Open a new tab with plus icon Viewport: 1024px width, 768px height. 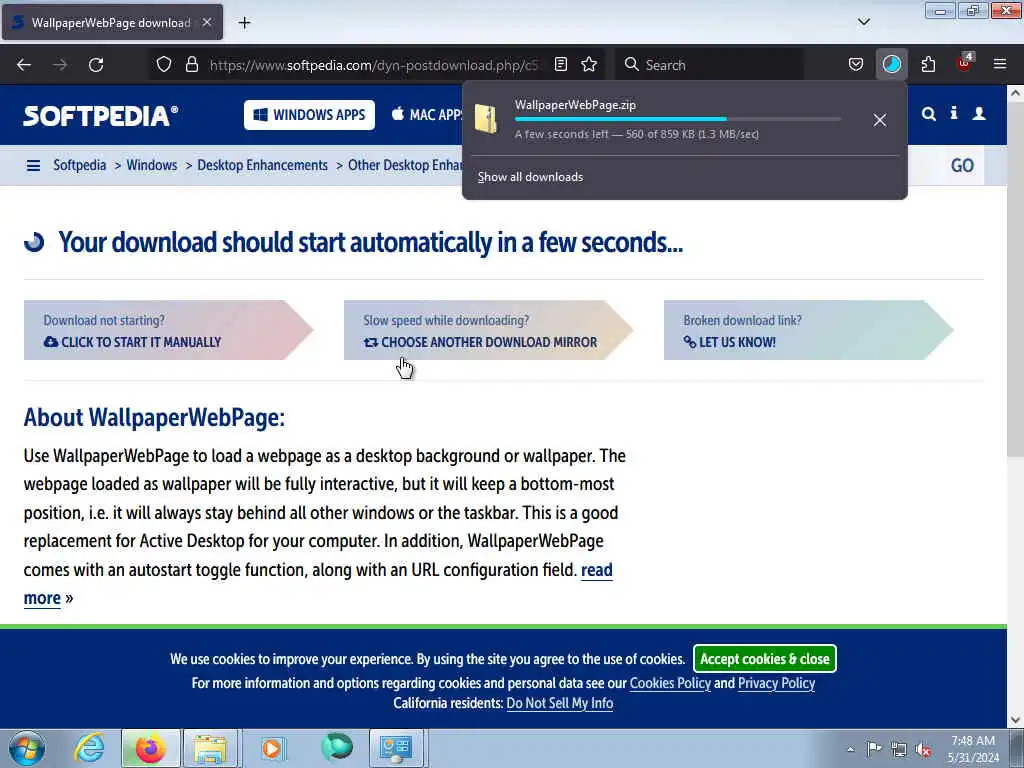point(244,23)
